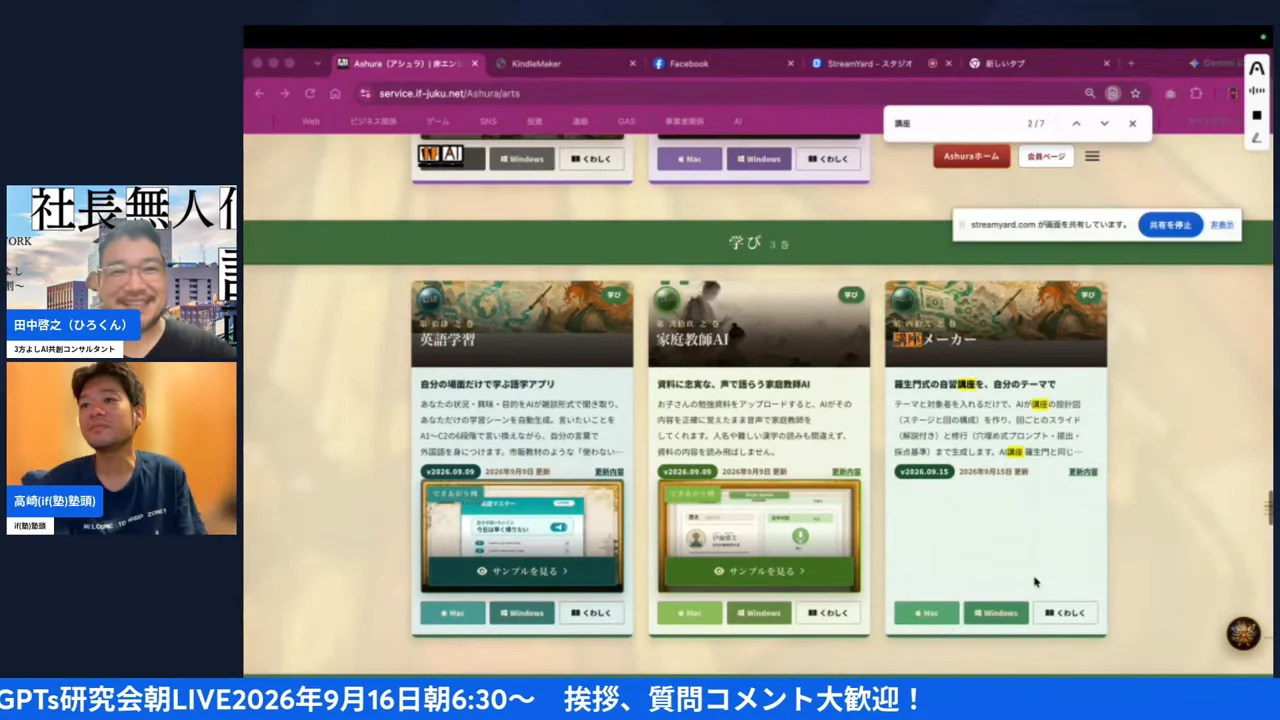Click the page reader icon beside the star
This screenshot has height=720, width=1280.
tap(1113, 93)
